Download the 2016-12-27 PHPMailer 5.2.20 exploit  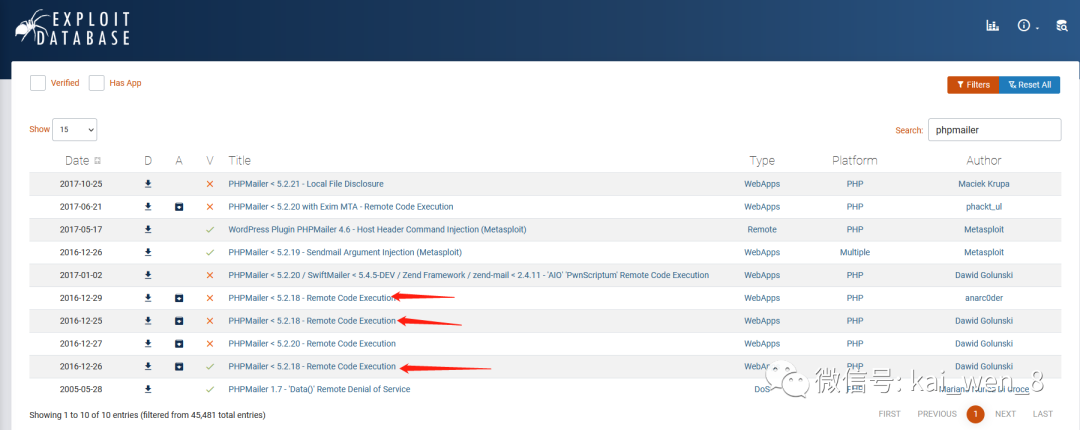(x=148, y=343)
